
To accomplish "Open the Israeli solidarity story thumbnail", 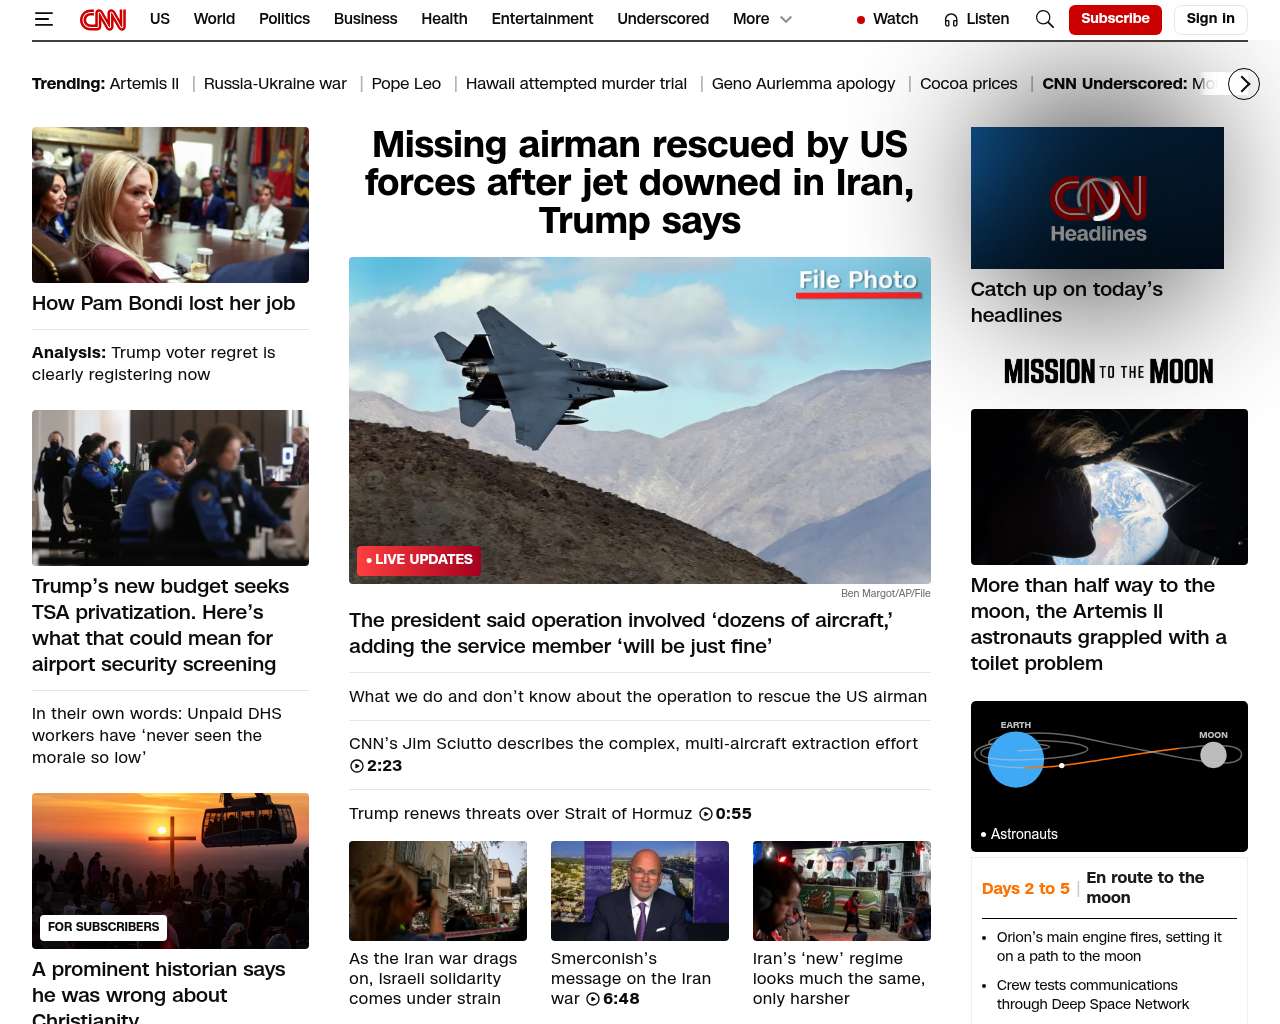I will point(438,891).
